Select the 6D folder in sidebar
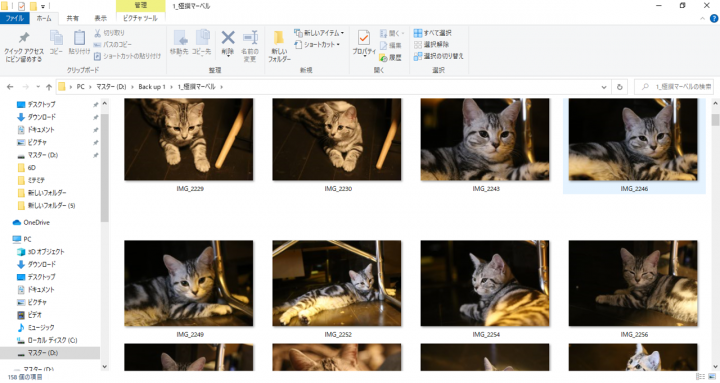 click(x=31, y=168)
